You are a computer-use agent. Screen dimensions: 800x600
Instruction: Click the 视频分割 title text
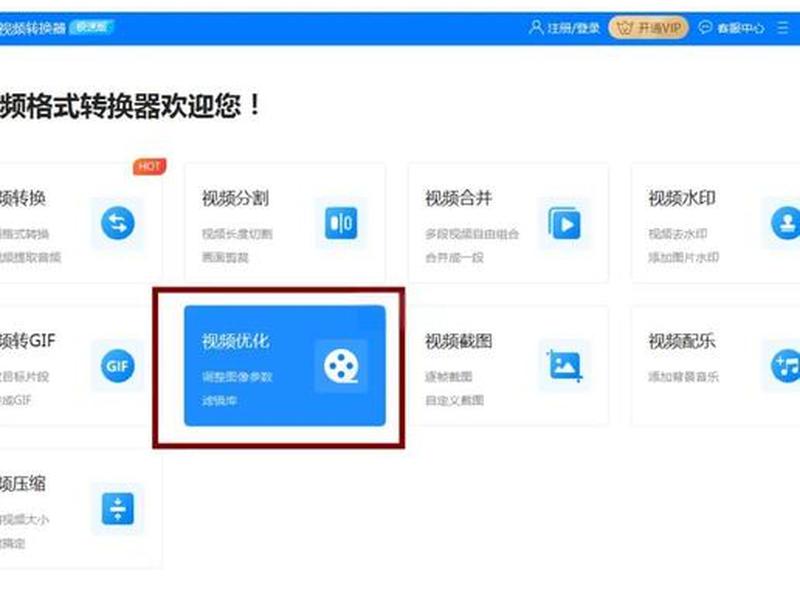click(x=235, y=198)
